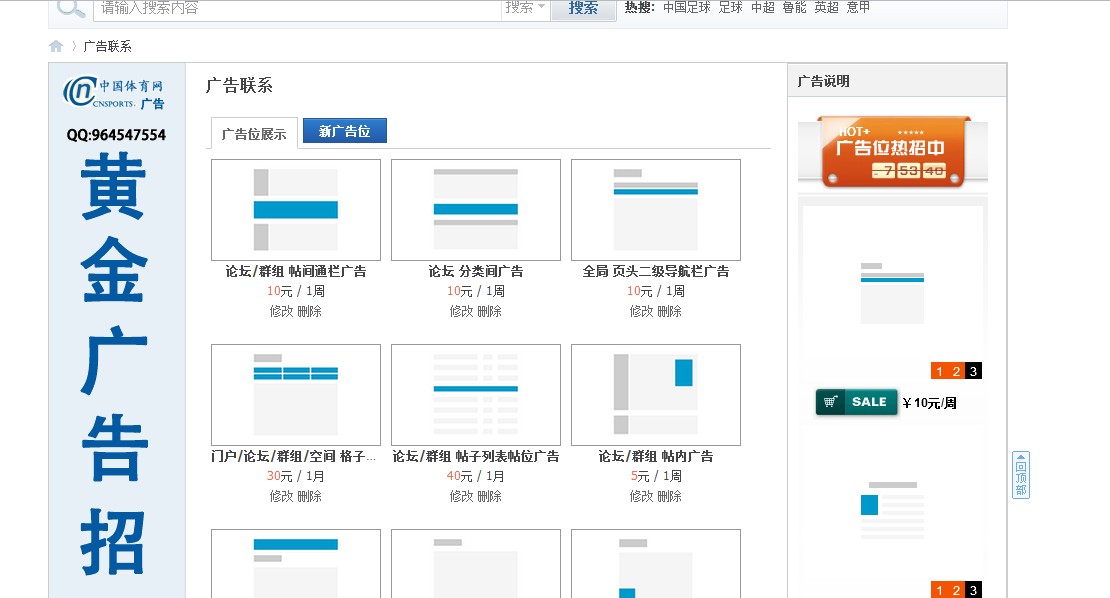This screenshot has width=1110, height=598.
Task: Open the blue 新广告位 tab
Action: [x=344, y=130]
